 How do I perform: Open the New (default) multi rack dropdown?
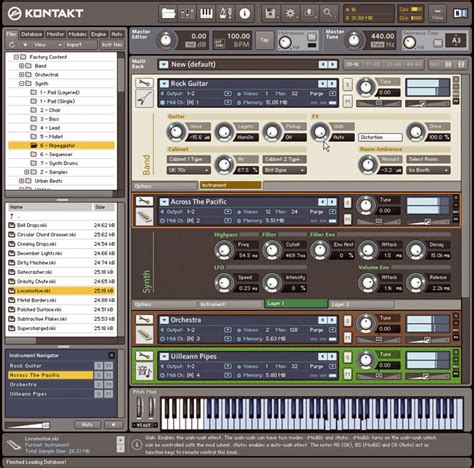(x=163, y=64)
